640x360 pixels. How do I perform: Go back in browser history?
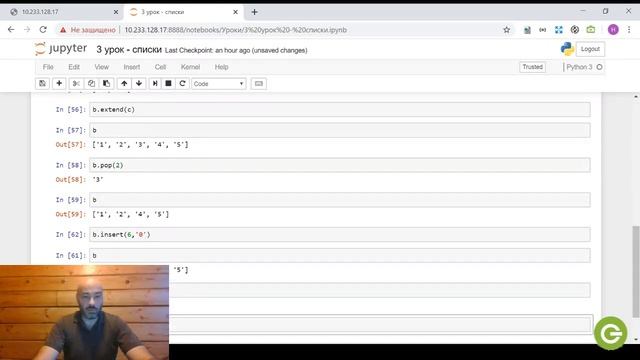coord(11,30)
